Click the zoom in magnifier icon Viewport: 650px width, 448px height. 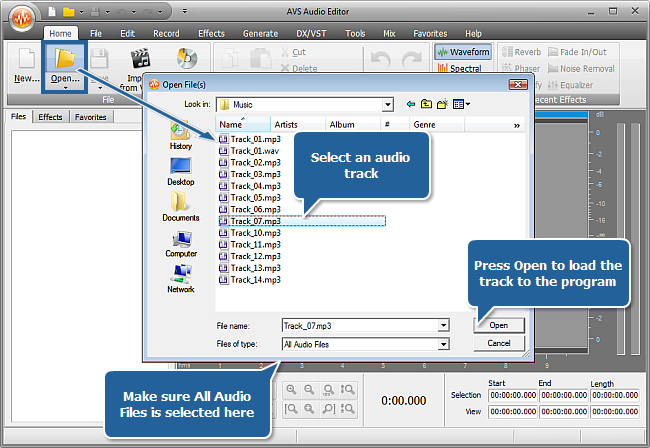coord(291,390)
